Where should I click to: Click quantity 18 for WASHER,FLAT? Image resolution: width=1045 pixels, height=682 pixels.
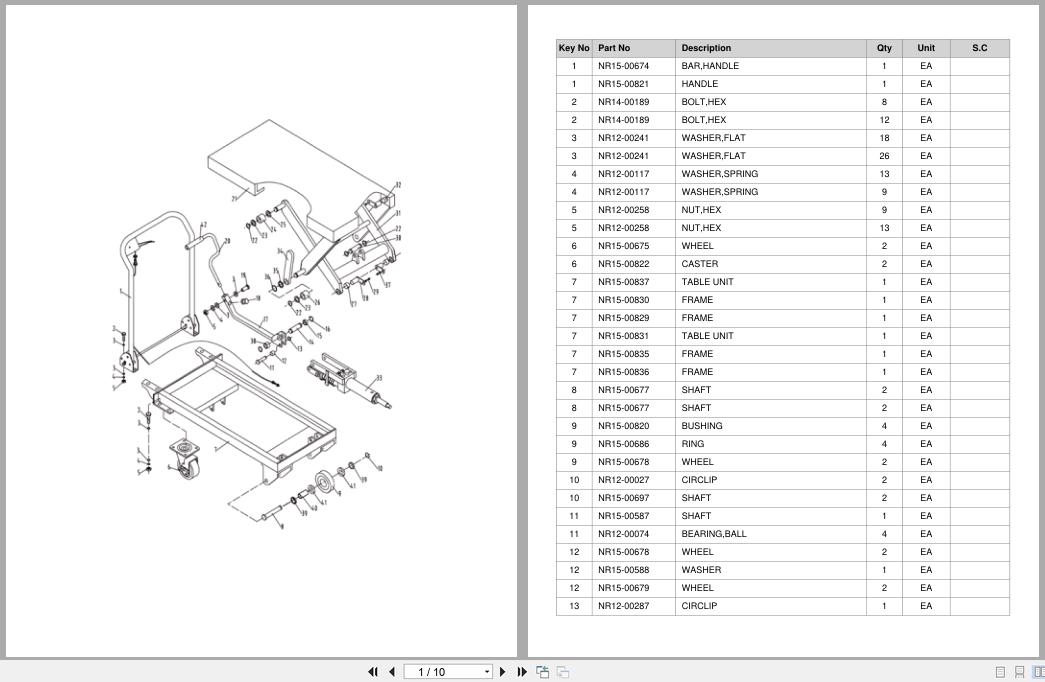pos(884,138)
